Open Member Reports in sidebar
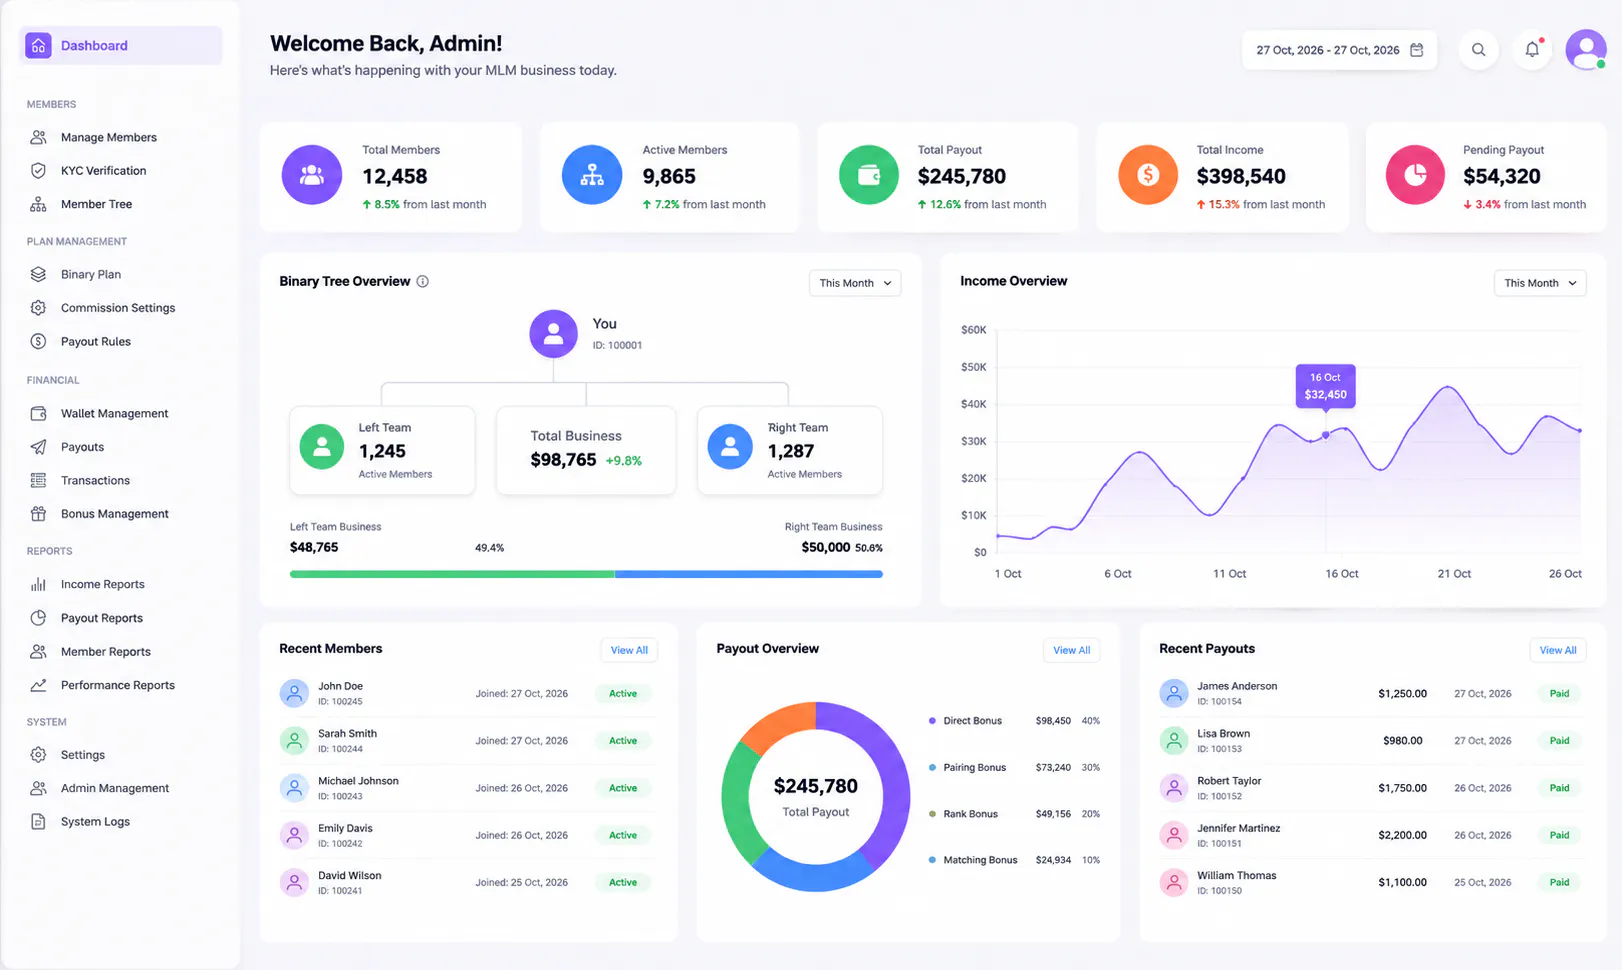 tap(106, 651)
